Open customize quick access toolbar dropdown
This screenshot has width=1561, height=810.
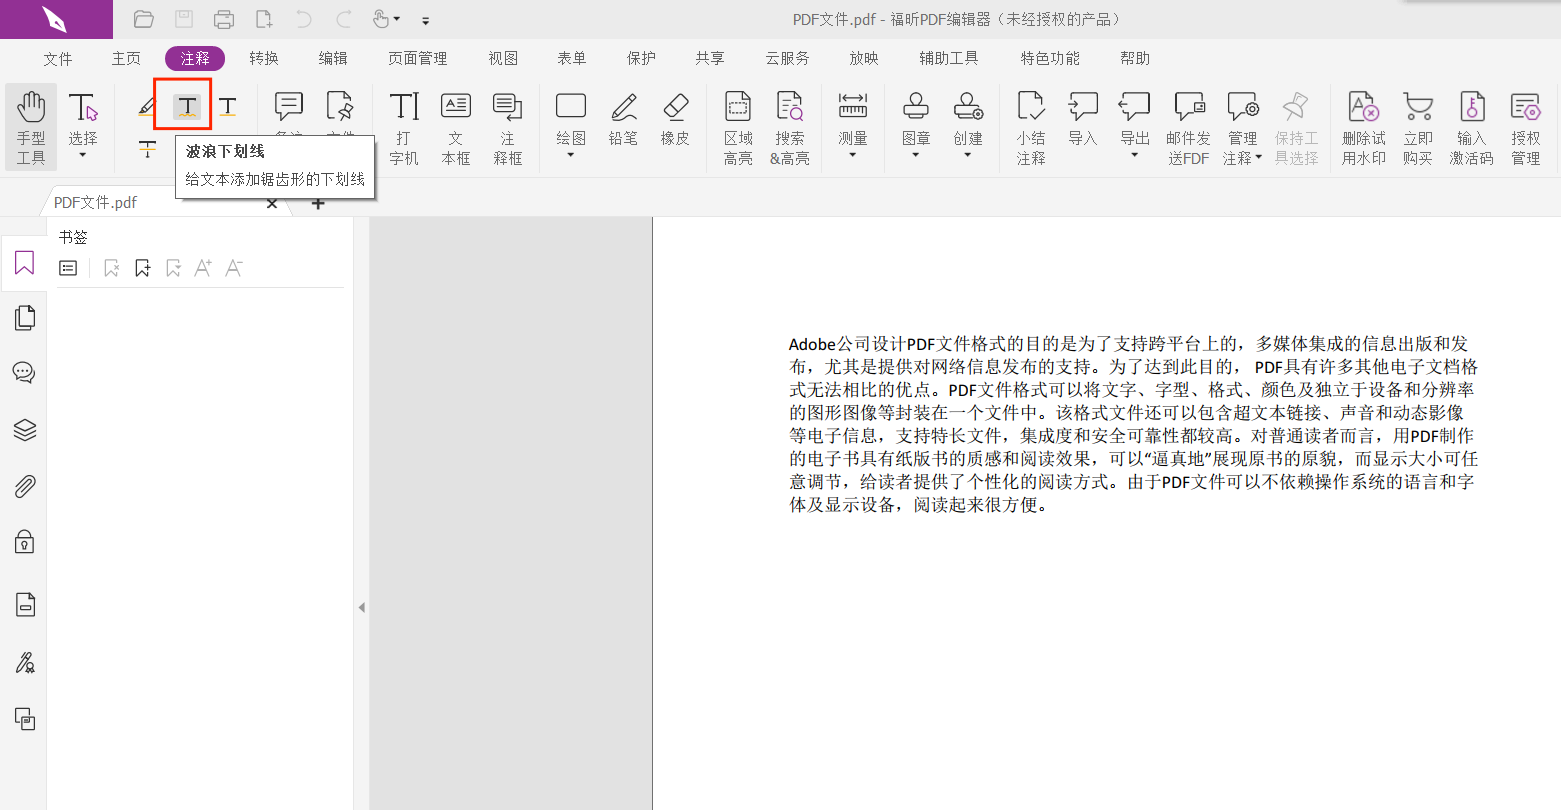pos(426,20)
